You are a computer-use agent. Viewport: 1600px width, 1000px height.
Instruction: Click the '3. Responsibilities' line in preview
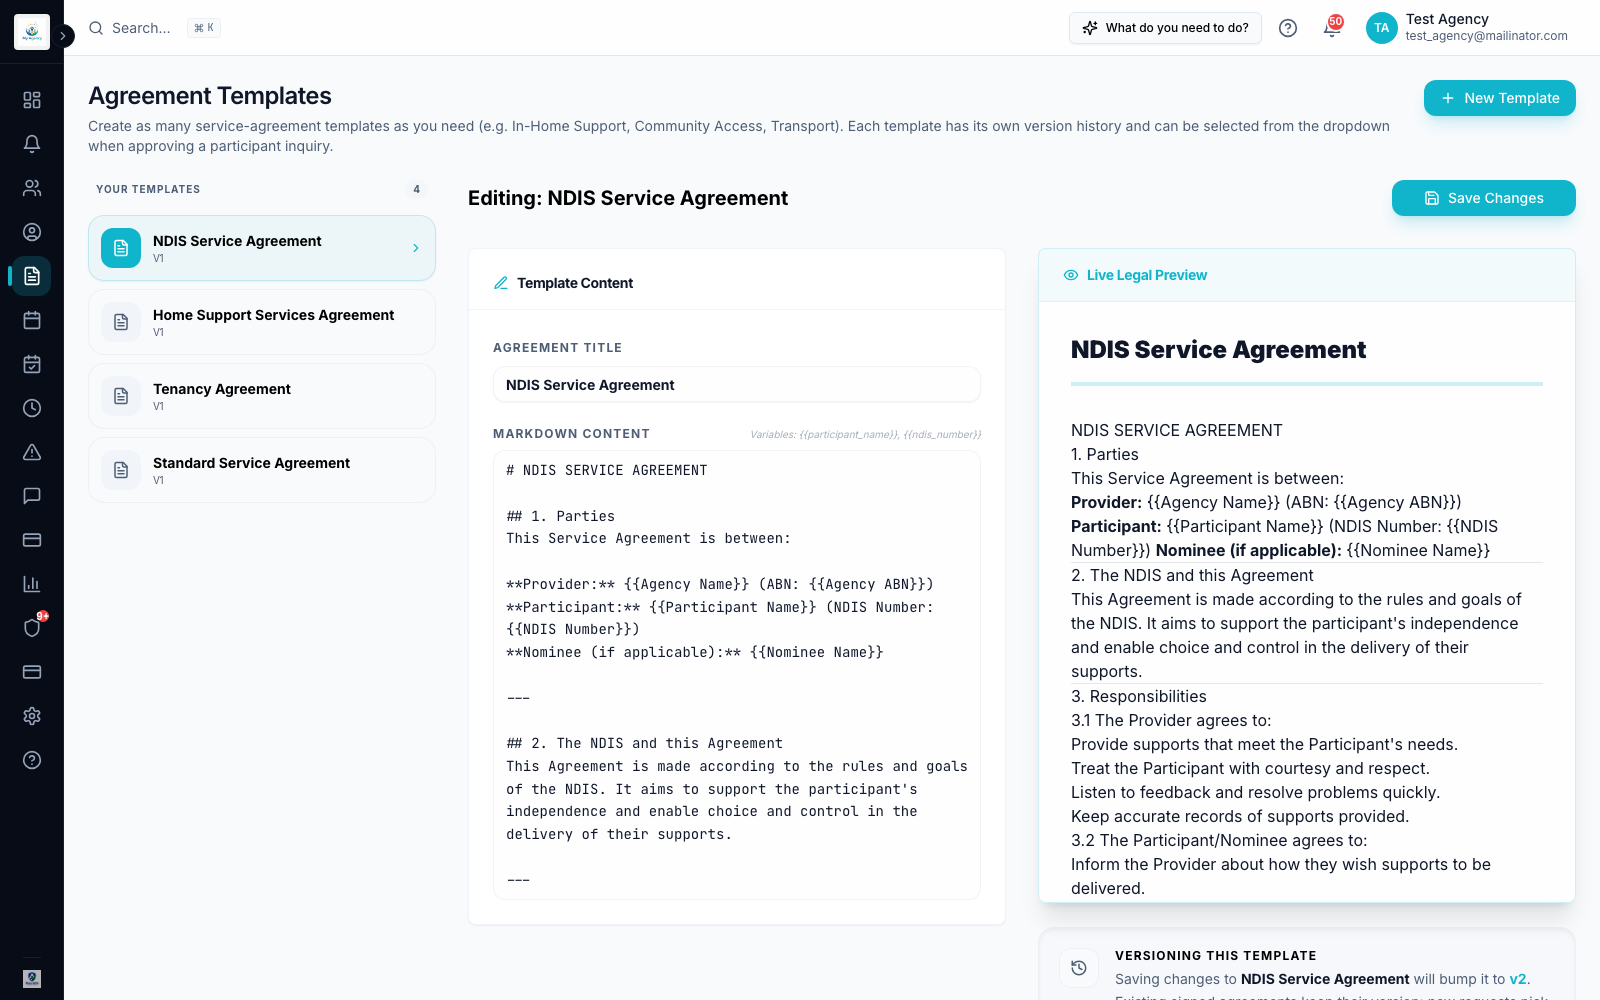pos(1139,696)
